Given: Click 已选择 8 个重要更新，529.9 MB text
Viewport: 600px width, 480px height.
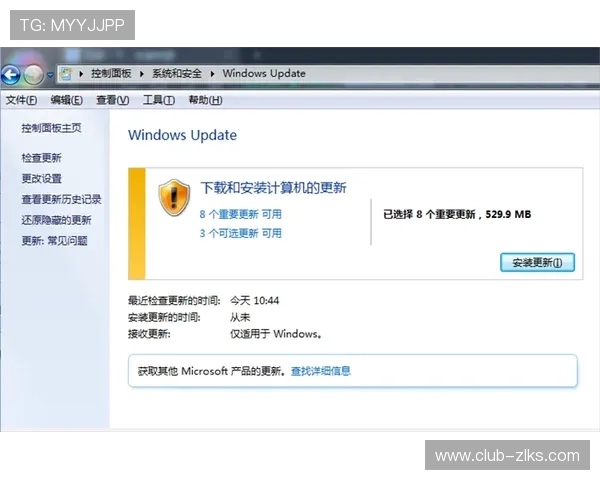Looking at the screenshot, I should tap(457, 214).
